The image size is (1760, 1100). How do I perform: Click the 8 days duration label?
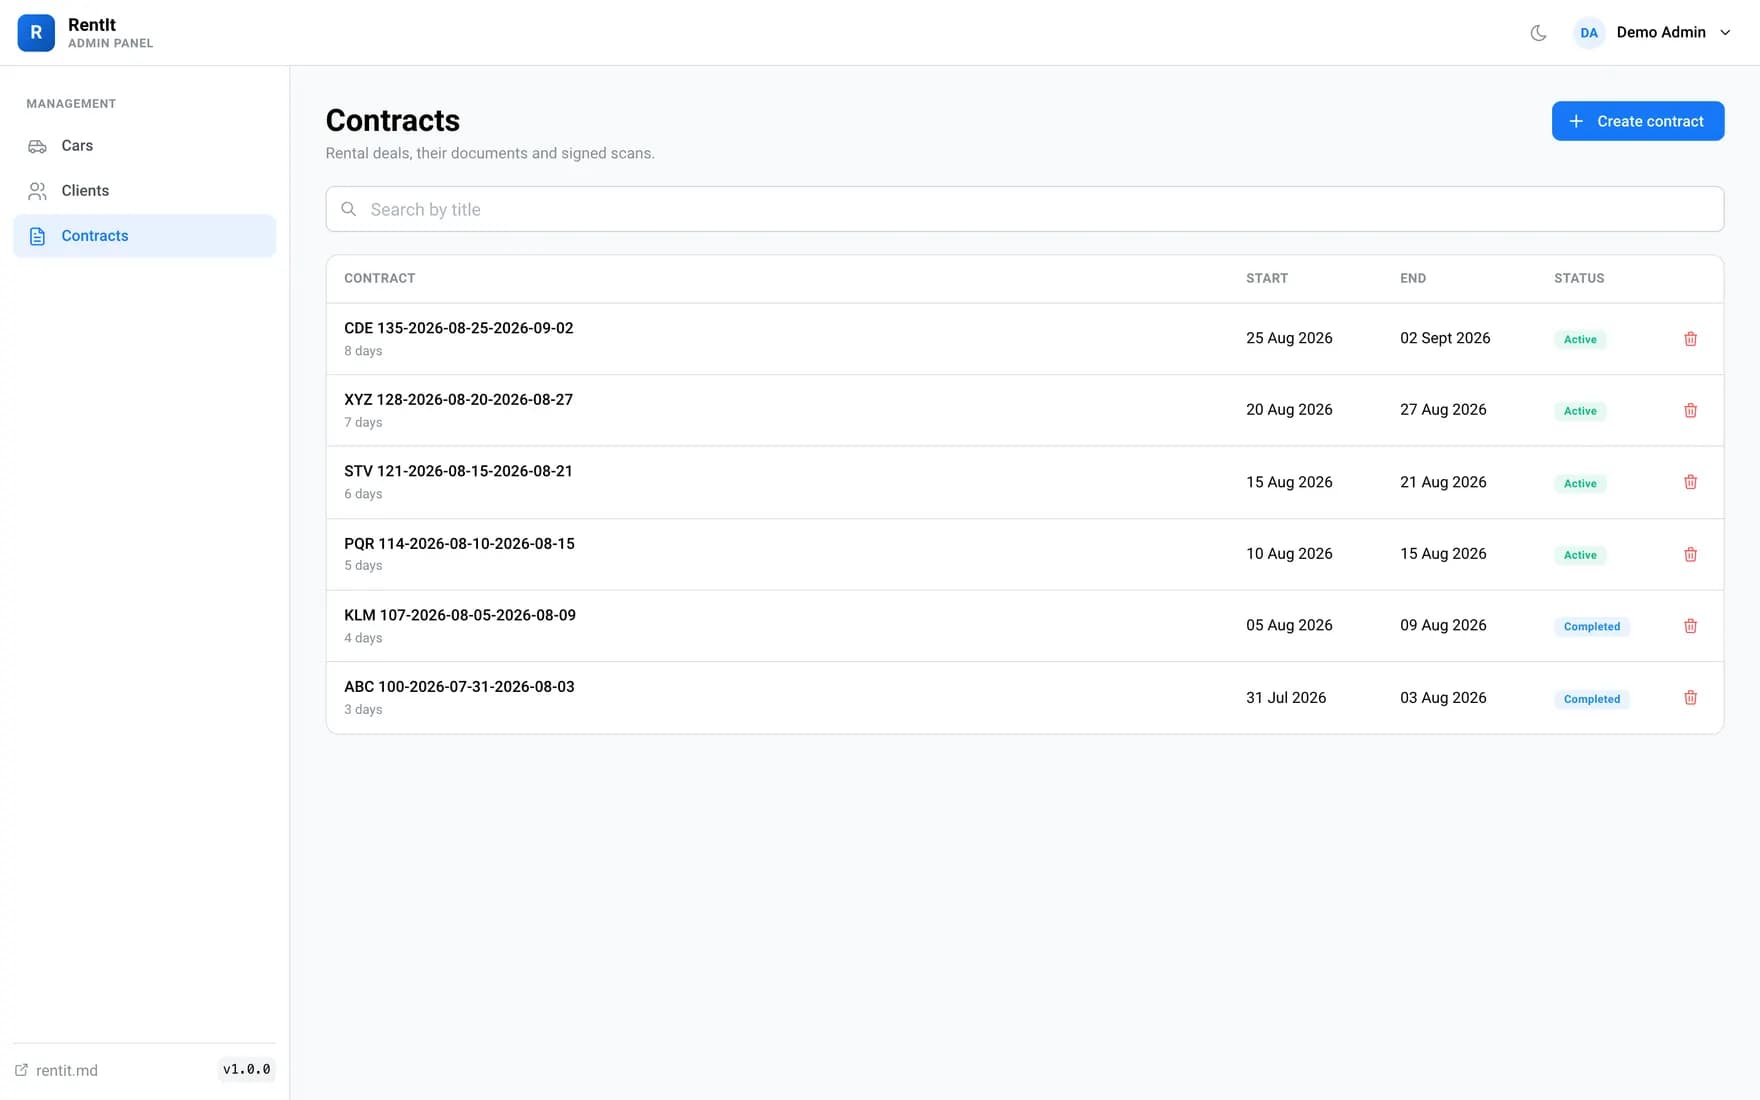(363, 351)
